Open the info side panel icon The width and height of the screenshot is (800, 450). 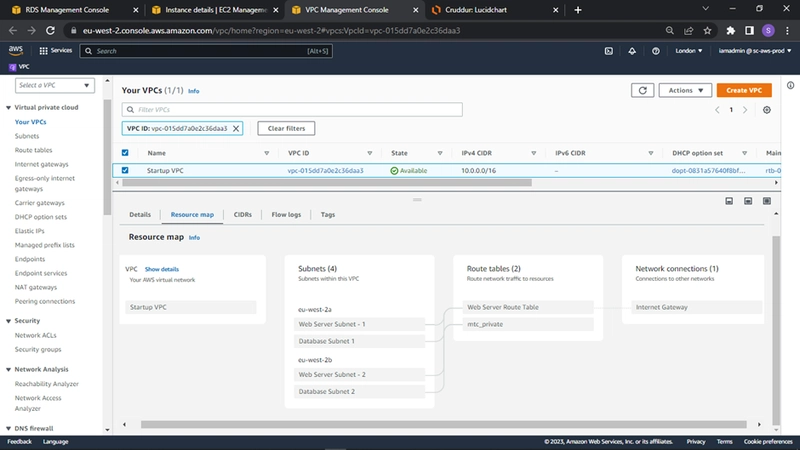pyautogui.click(x=790, y=85)
